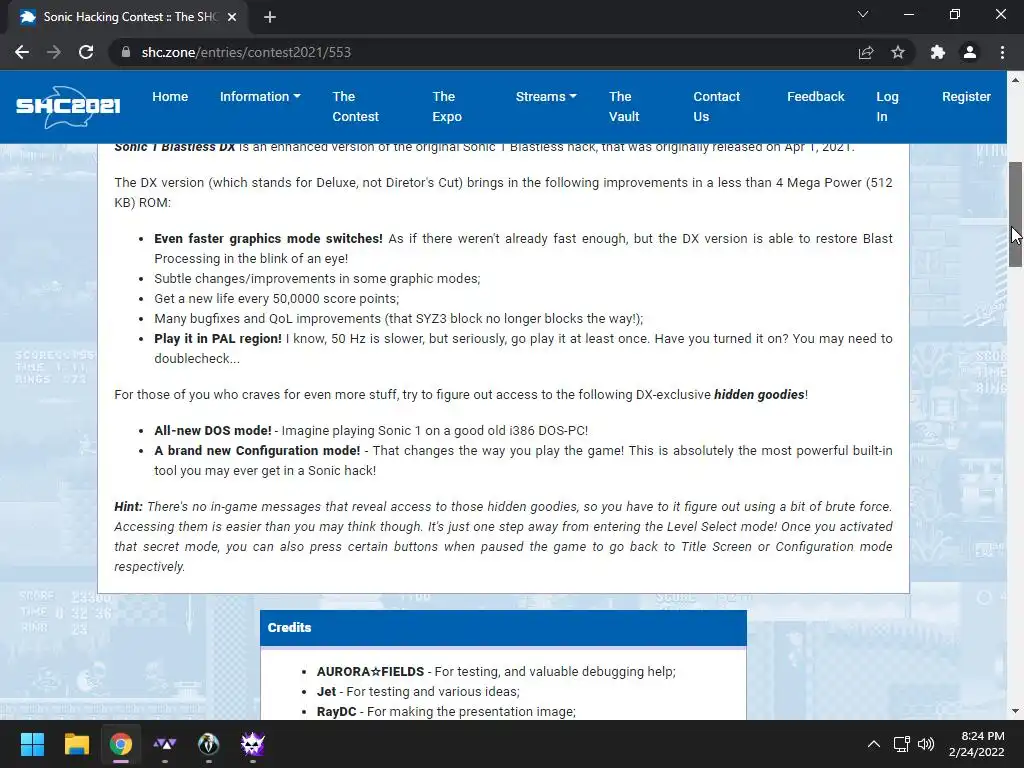Open the Chrome three-dot menu
Image resolution: width=1024 pixels, height=768 pixels.
click(1002, 52)
